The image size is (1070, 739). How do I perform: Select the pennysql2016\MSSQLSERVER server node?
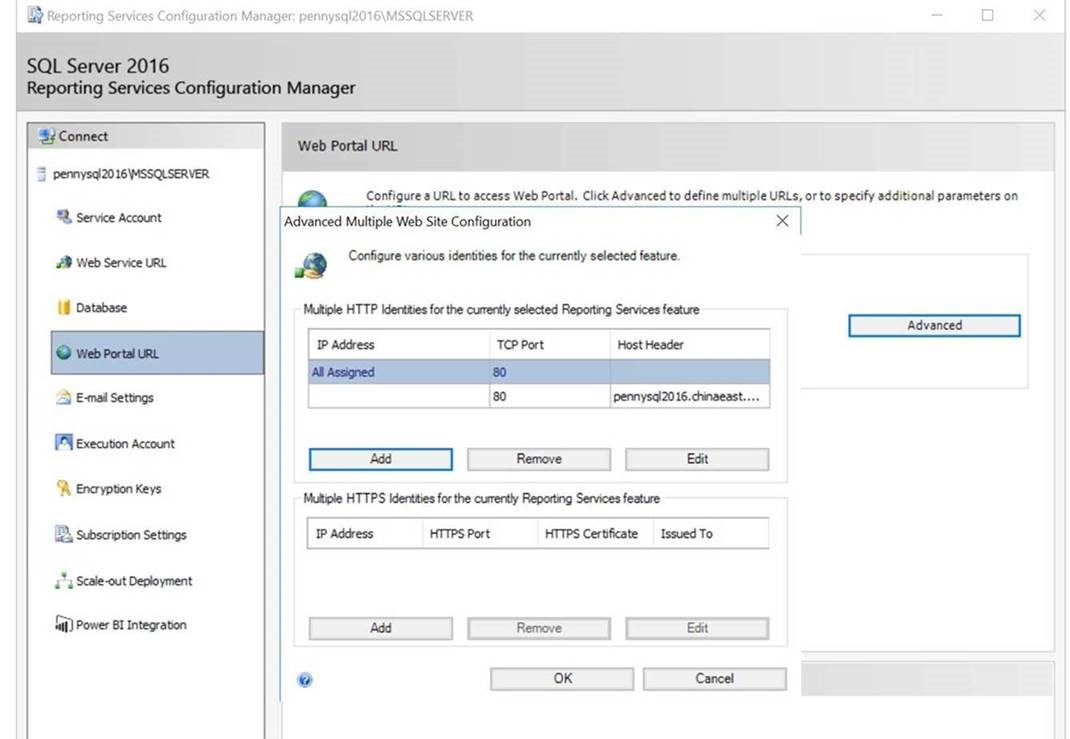(130, 174)
